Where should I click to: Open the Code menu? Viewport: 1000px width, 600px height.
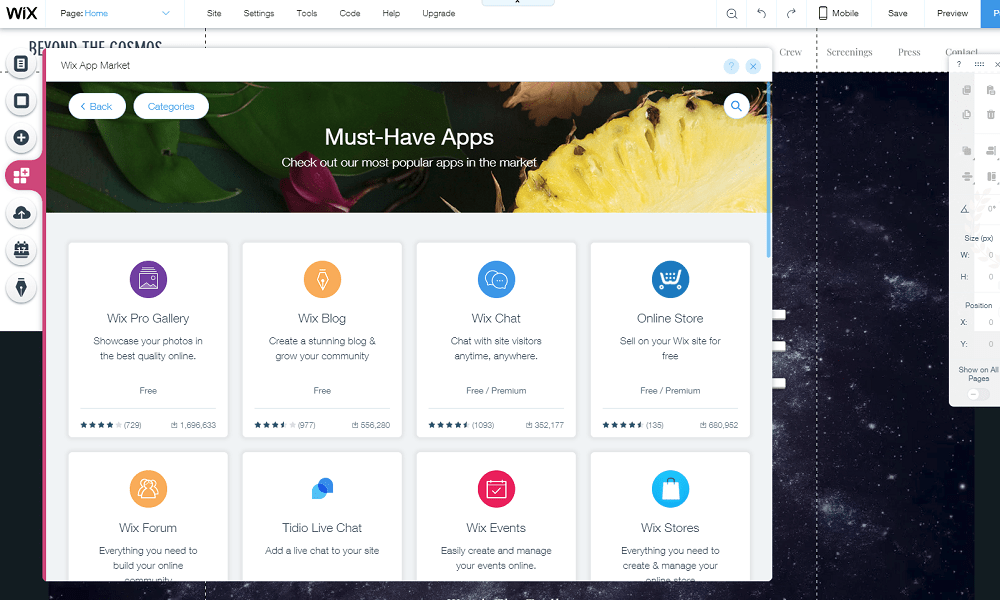click(349, 13)
